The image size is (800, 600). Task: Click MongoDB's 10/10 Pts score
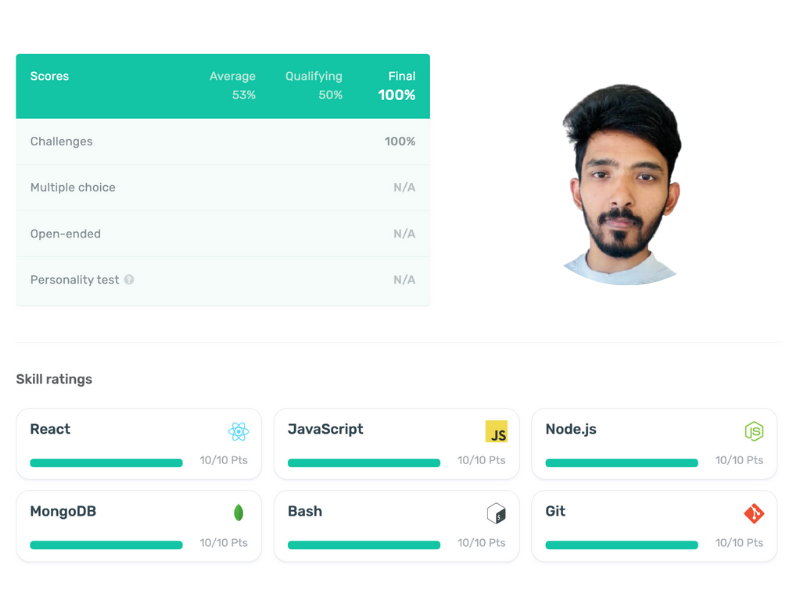pyautogui.click(x=223, y=543)
